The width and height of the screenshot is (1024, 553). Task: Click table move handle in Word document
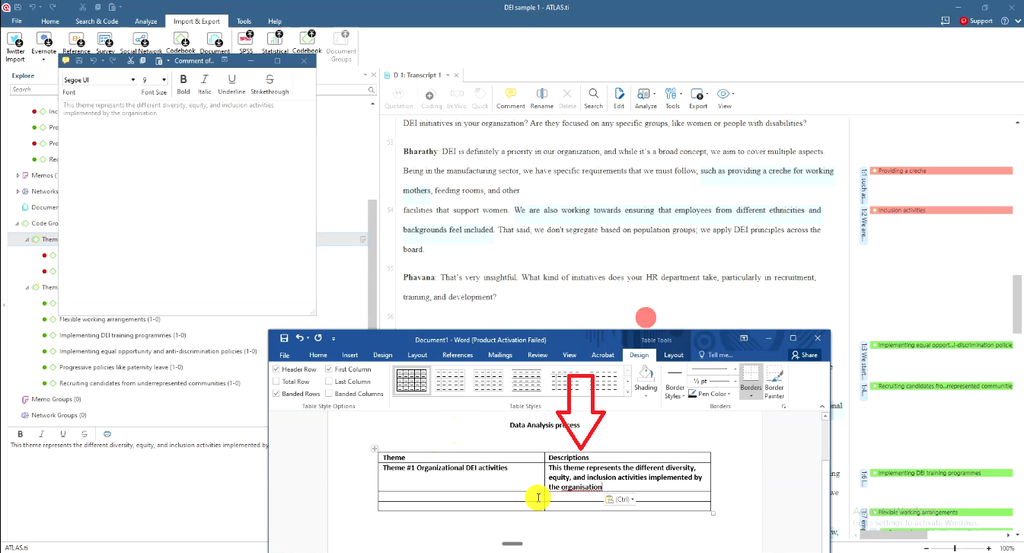374,449
